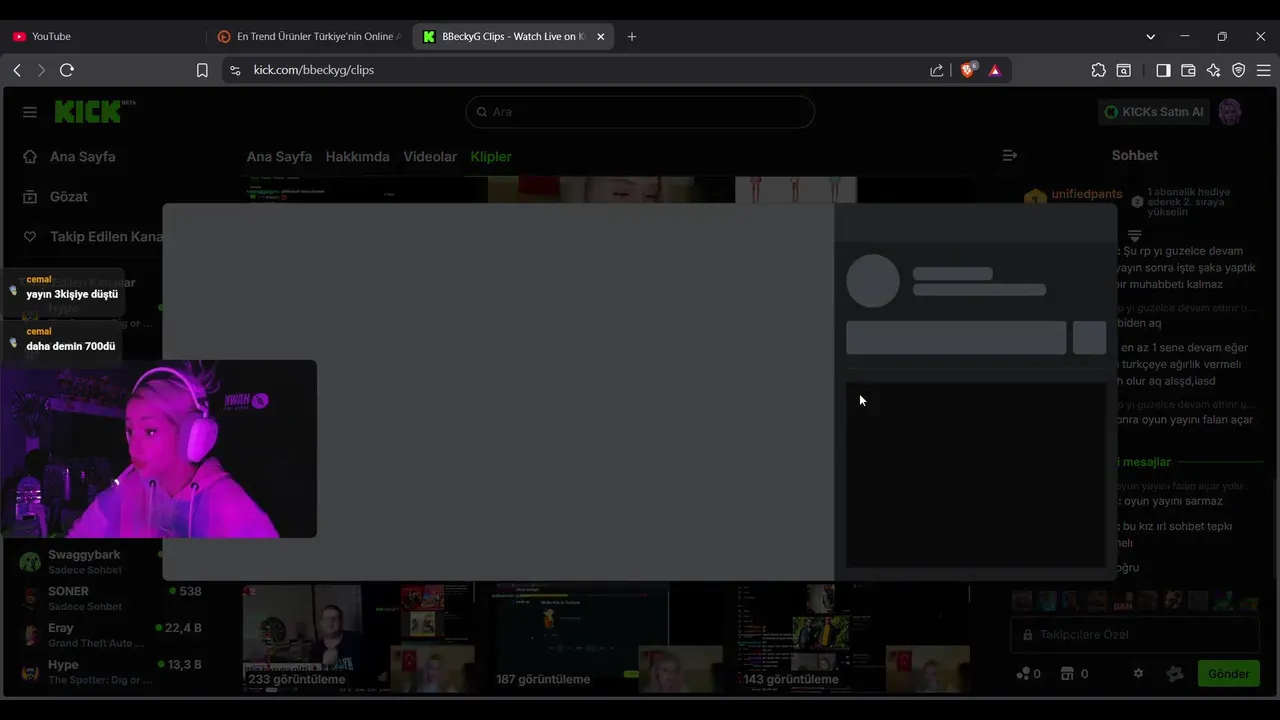Viewport: 1280px width, 720px height.
Task: Select the Ana Sayfa channel tab
Action: [279, 156]
